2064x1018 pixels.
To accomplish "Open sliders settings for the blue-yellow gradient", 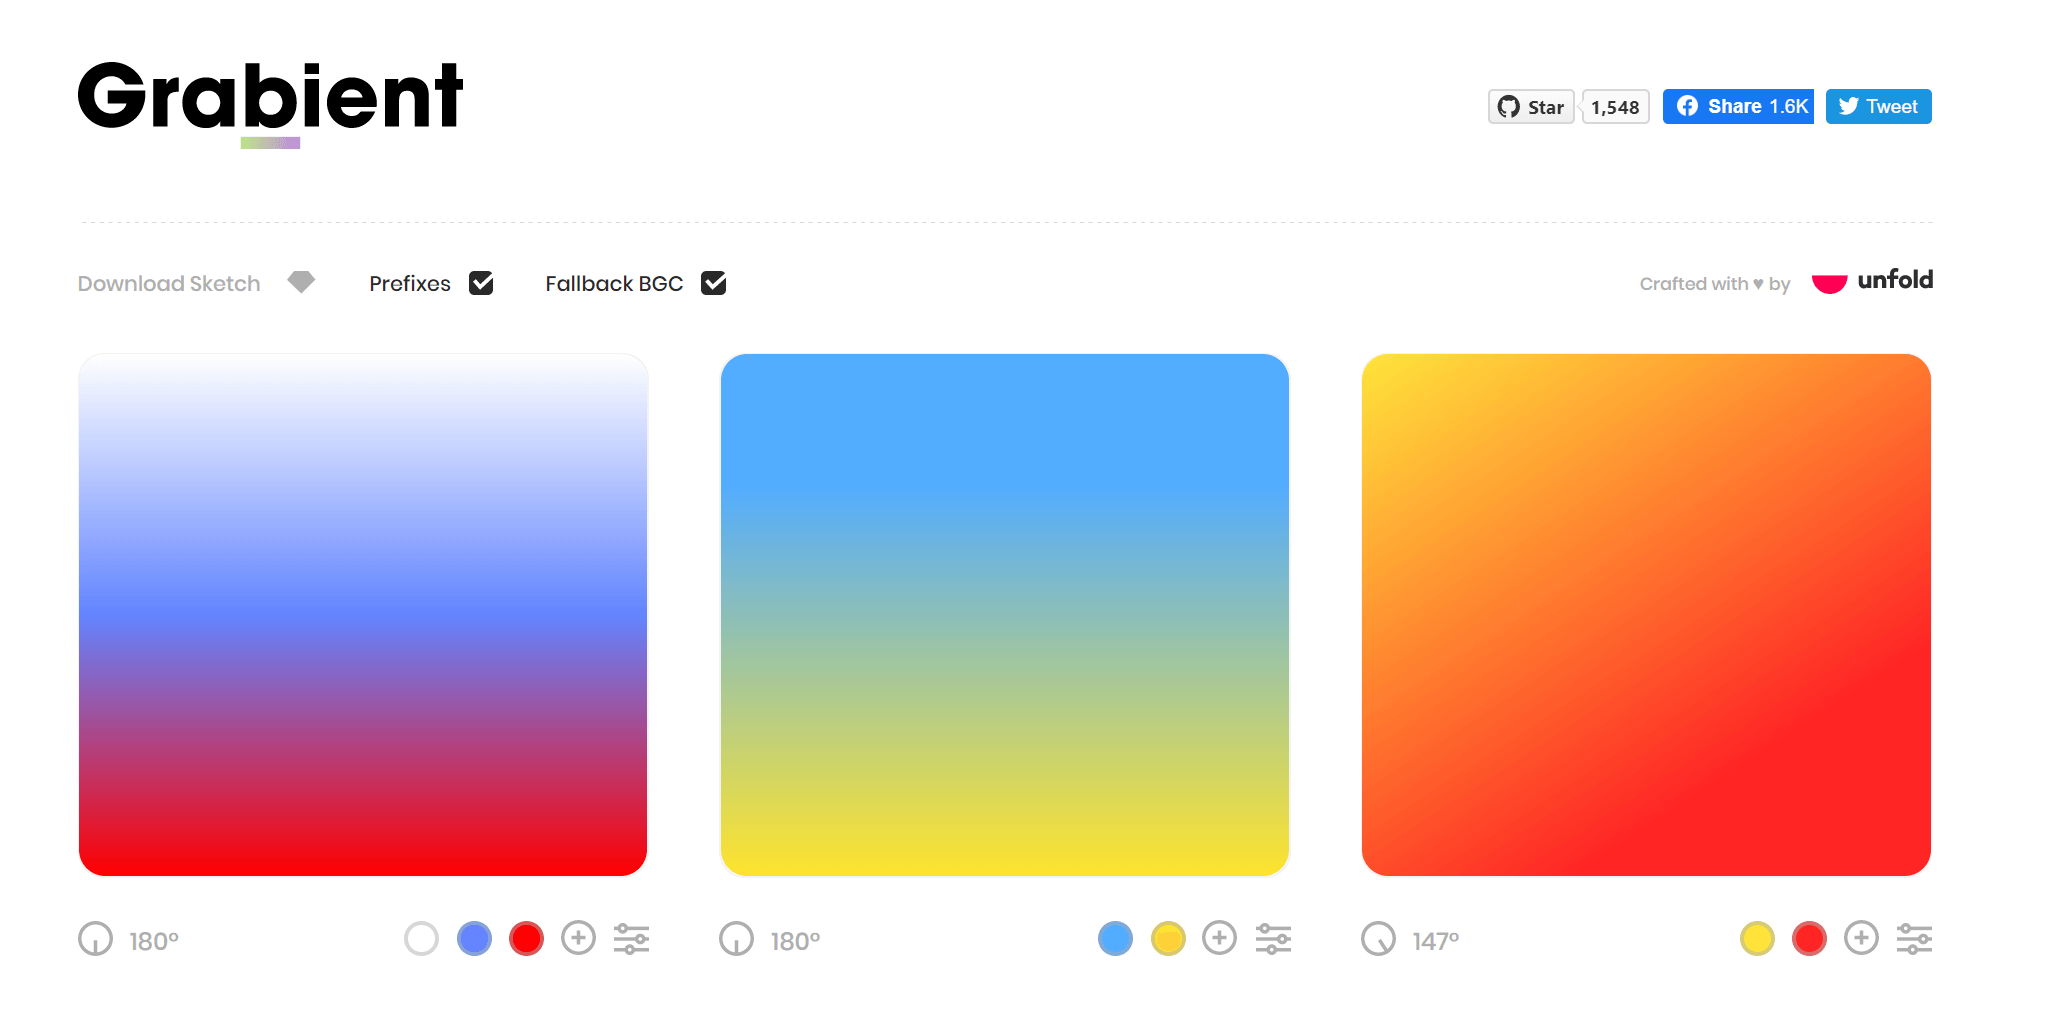I will pos(1273,939).
